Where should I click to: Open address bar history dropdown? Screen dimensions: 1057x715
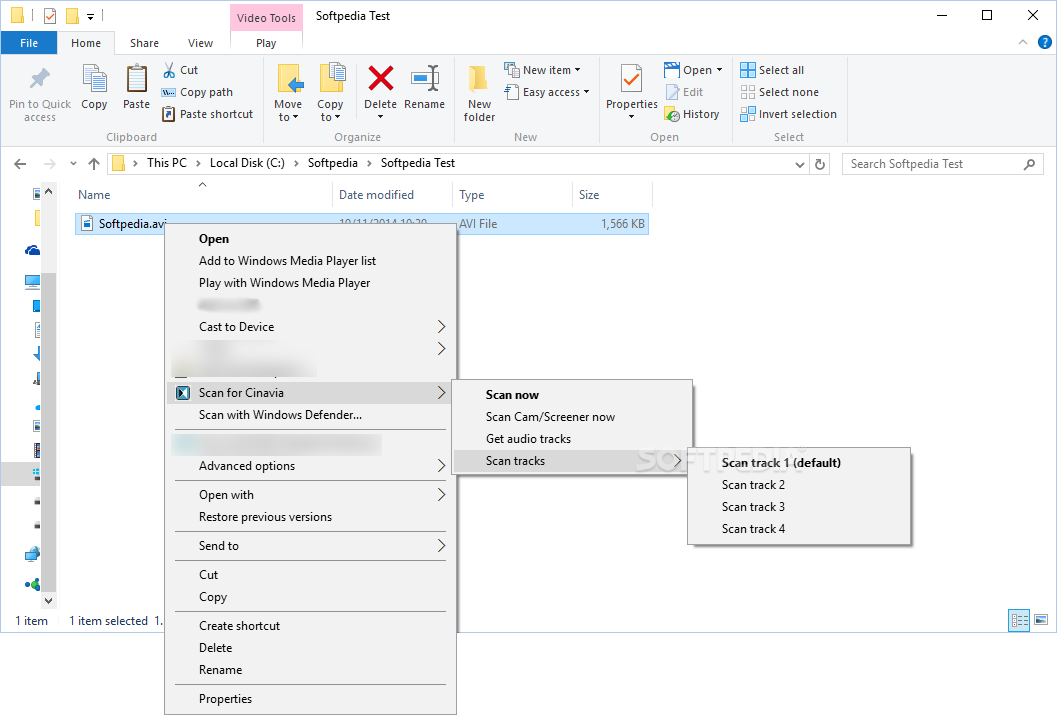click(x=799, y=164)
